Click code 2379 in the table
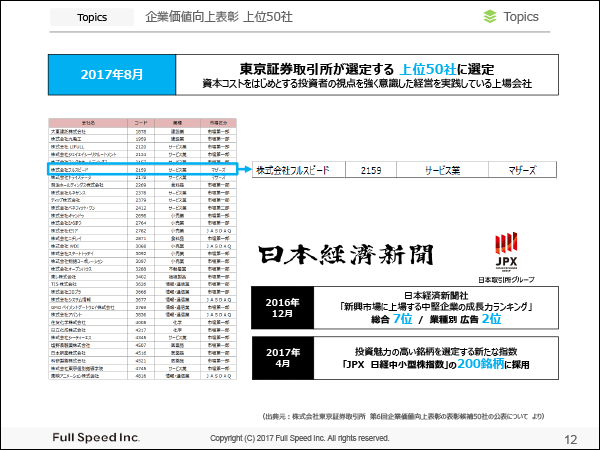The height and width of the screenshot is (450, 600). tap(141, 200)
